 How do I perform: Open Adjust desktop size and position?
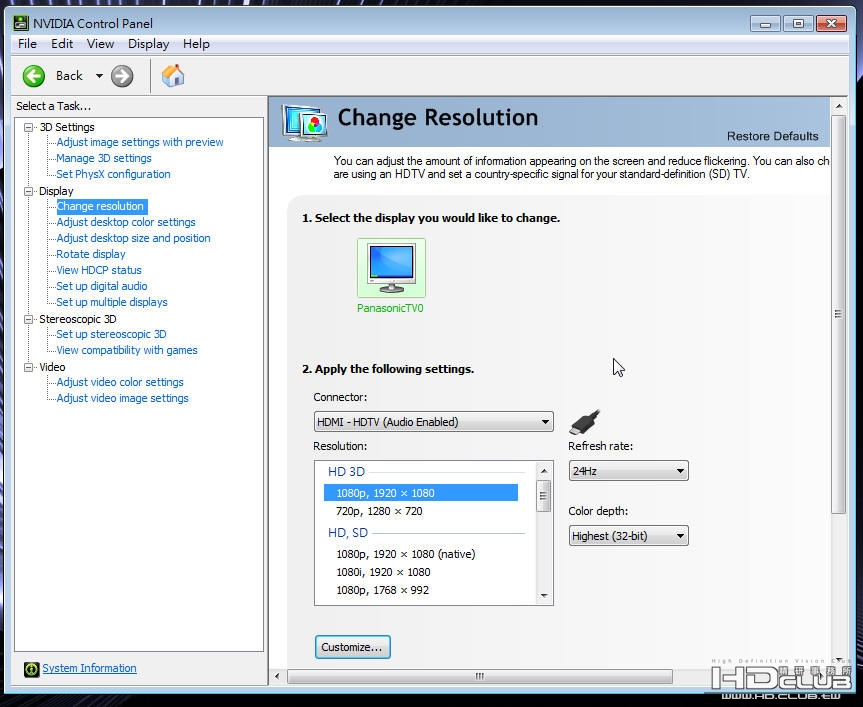(133, 238)
